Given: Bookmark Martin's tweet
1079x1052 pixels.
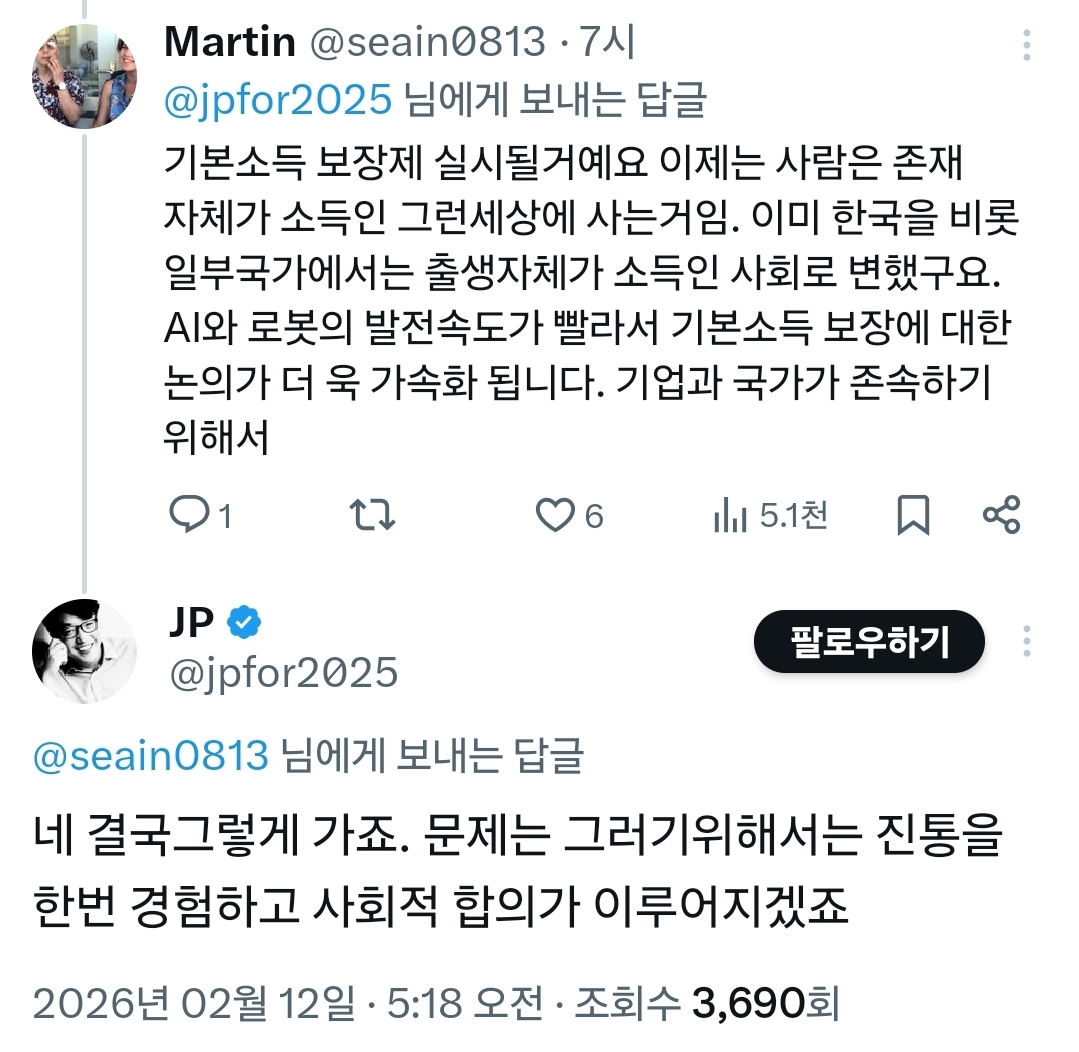Looking at the screenshot, I should (x=912, y=516).
